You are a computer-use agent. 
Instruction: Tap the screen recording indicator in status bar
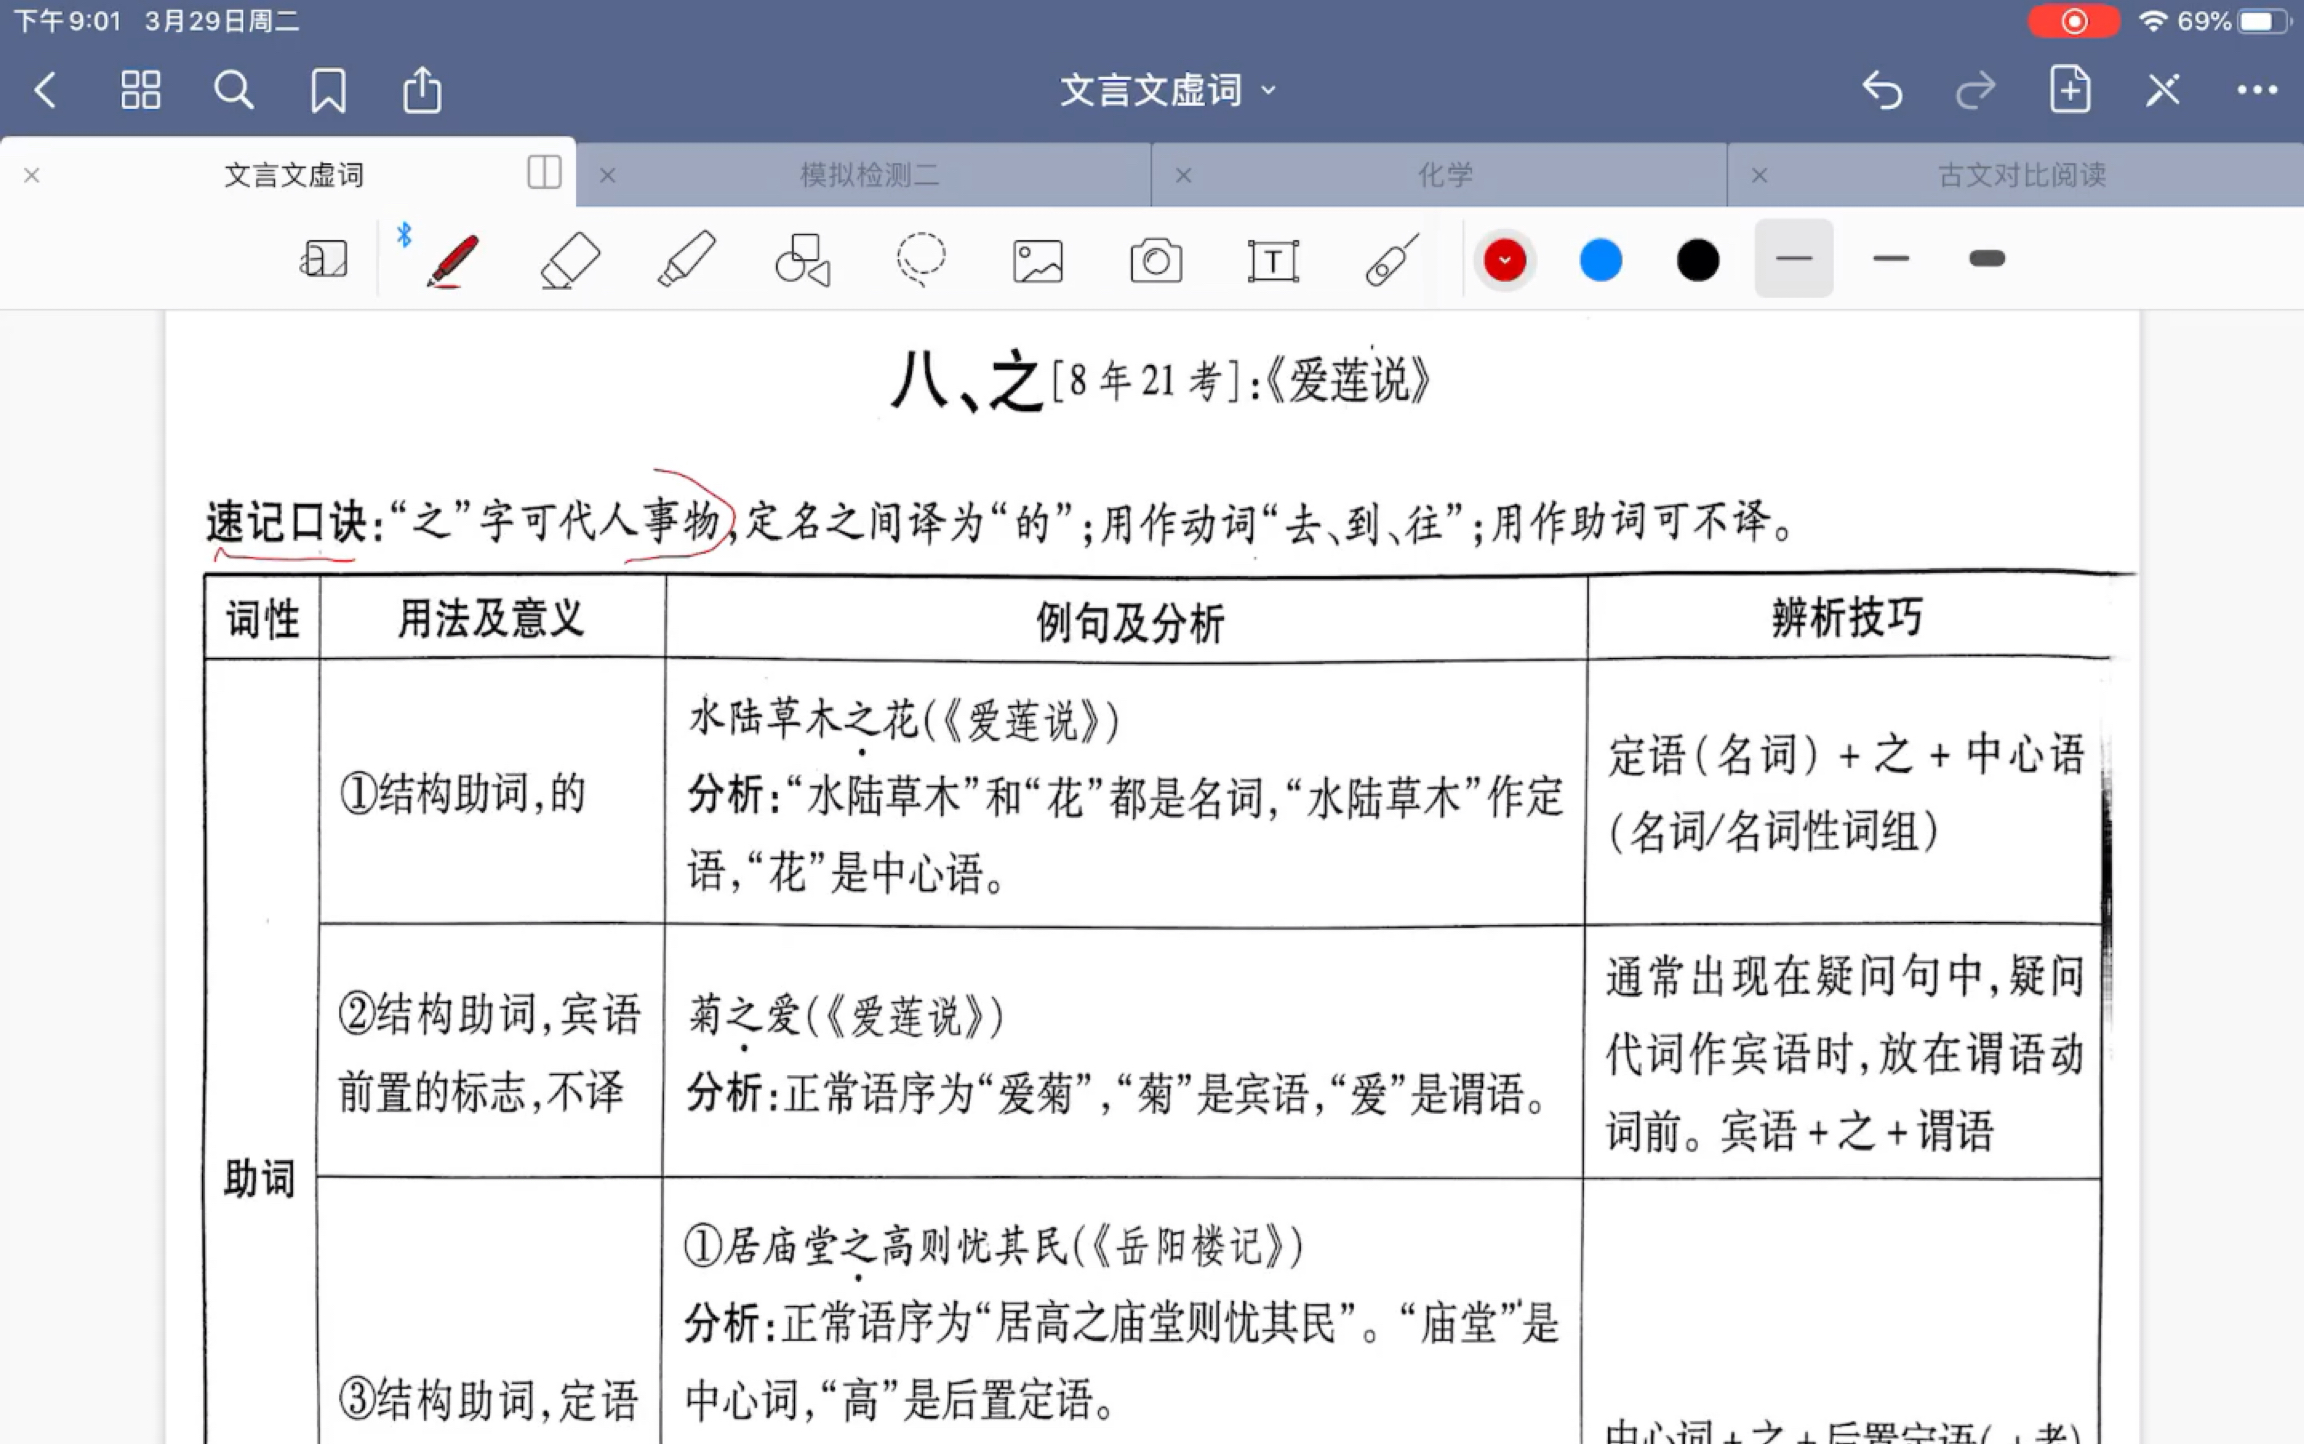(2073, 21)
